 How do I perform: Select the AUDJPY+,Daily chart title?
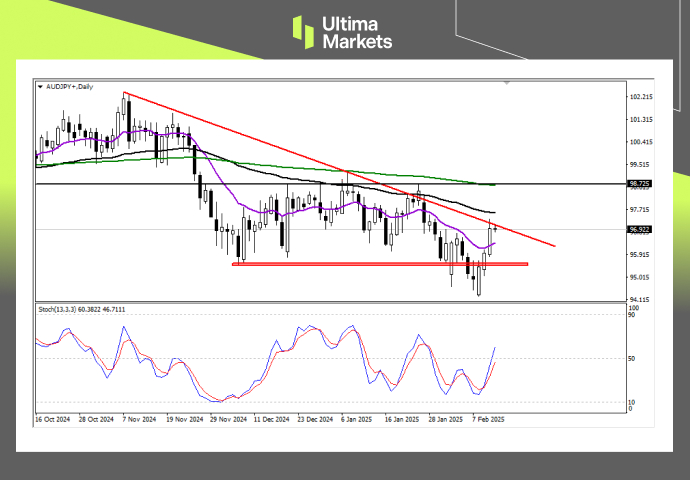pos(69,88)
